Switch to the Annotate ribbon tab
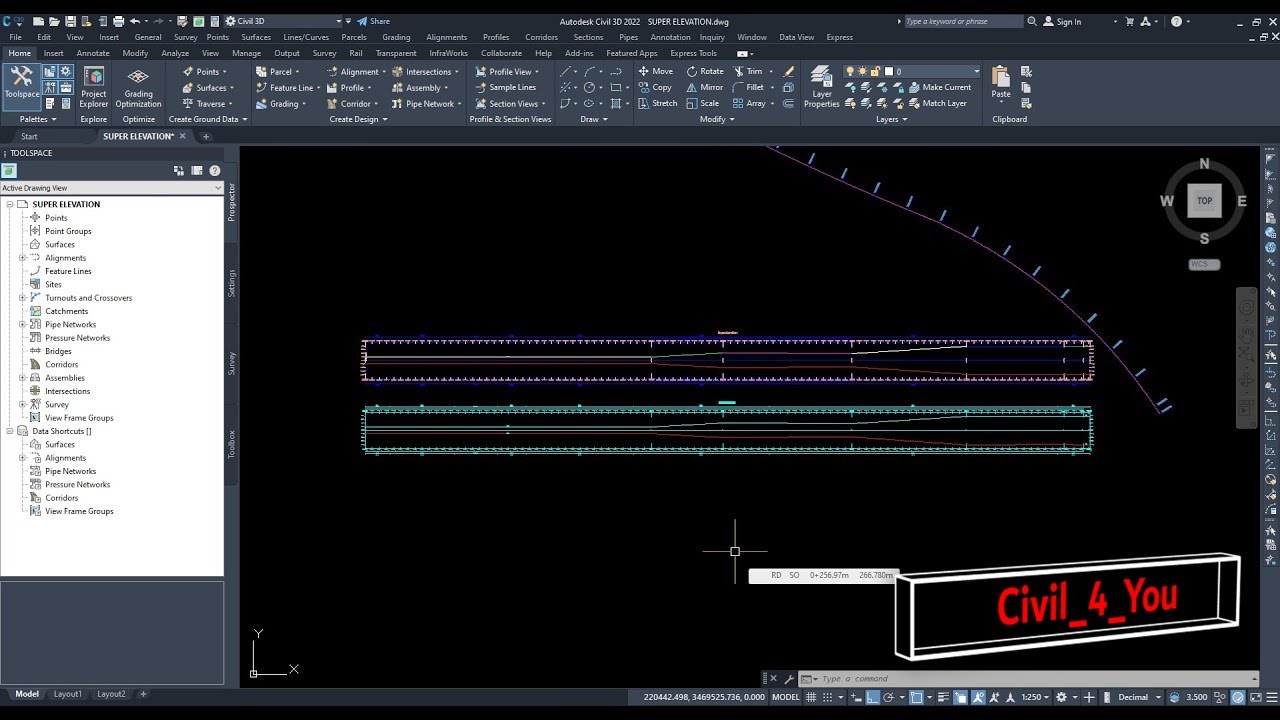Screen dimensions: 1280x720 point(93,53)
